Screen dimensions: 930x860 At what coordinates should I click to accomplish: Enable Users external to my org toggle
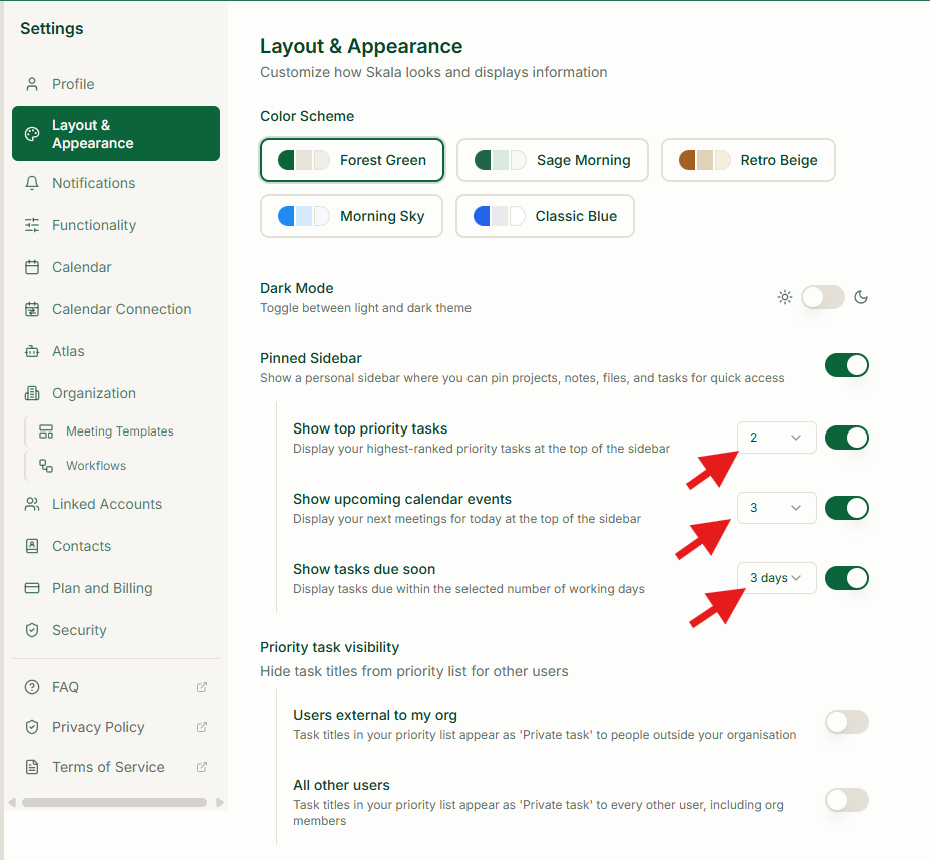click(x=846, y=722)
